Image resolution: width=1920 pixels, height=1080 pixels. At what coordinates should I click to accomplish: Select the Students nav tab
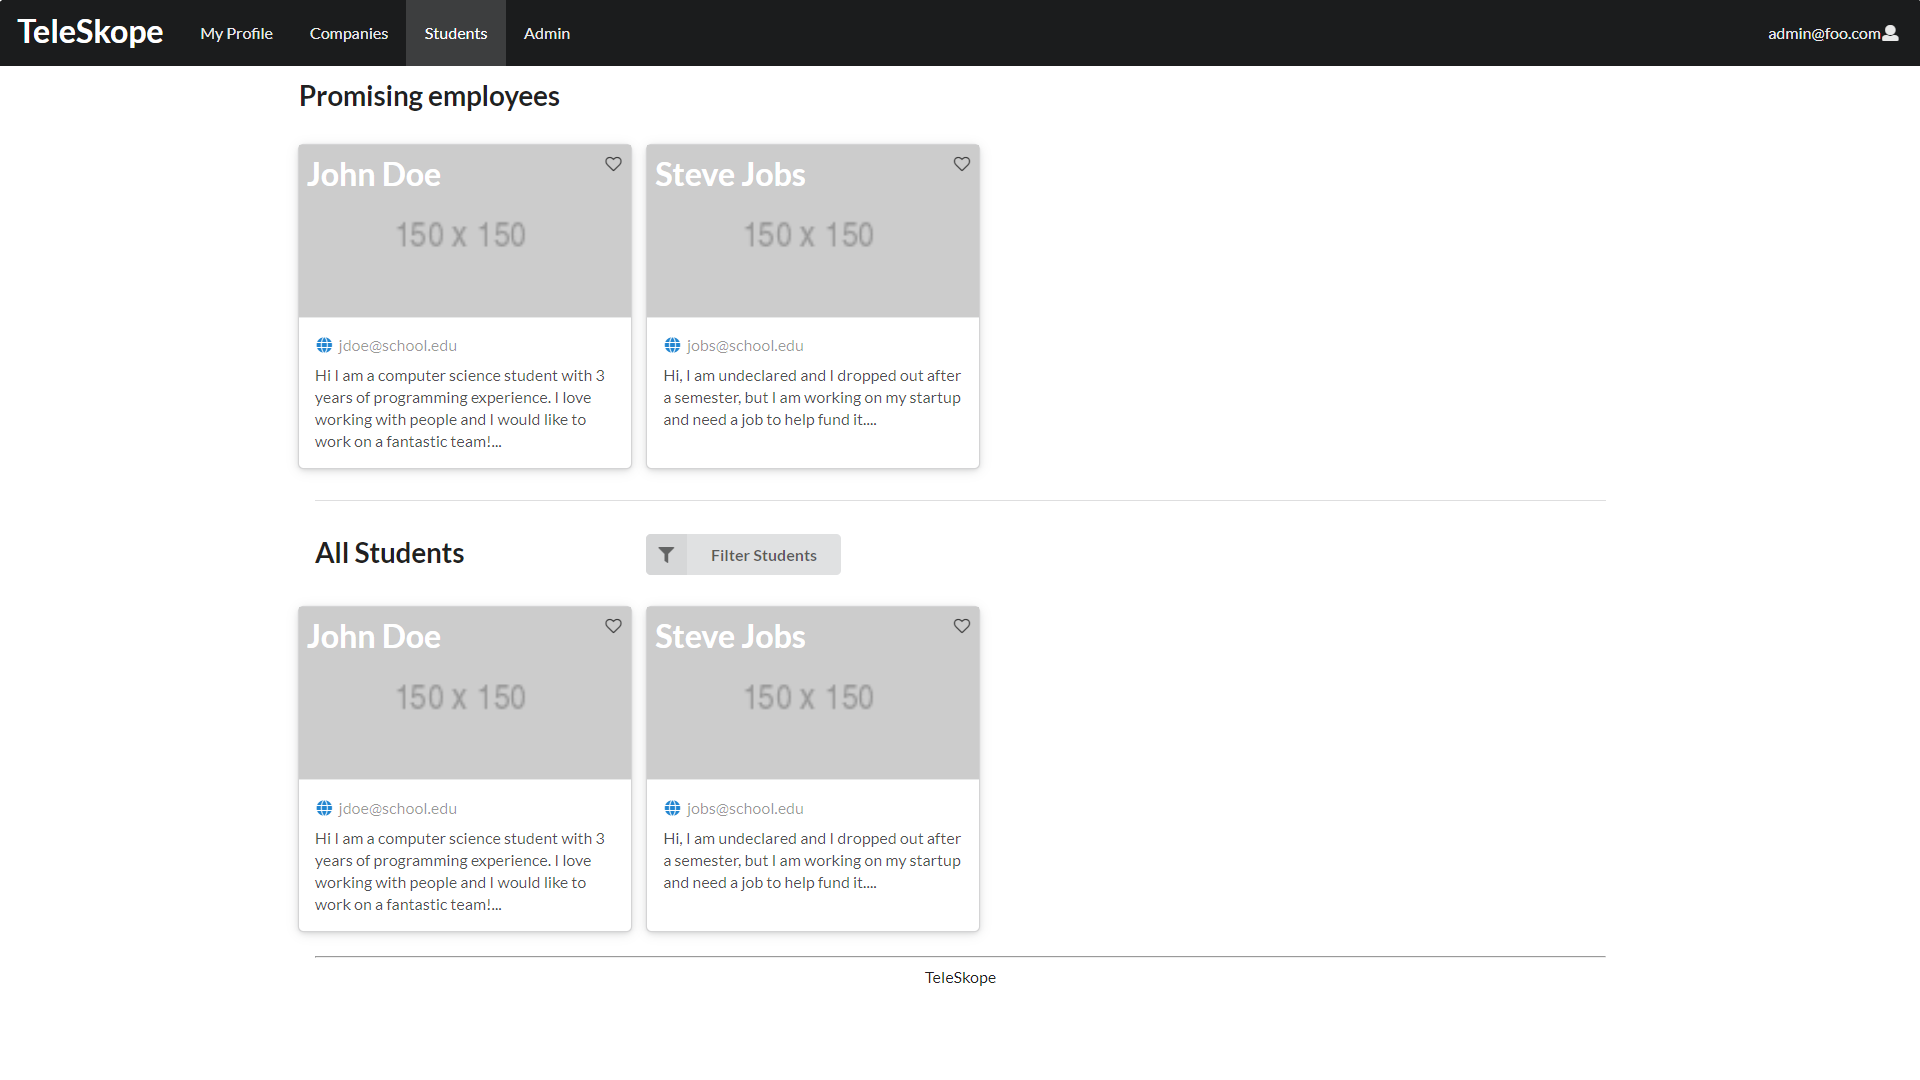pos(456,33)
